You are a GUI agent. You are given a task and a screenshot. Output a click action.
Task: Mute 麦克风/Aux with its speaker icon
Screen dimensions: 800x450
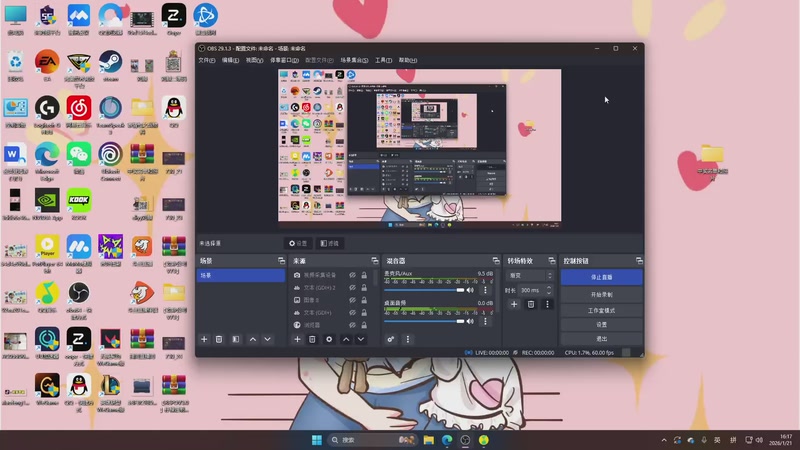(x=470, y=290)
